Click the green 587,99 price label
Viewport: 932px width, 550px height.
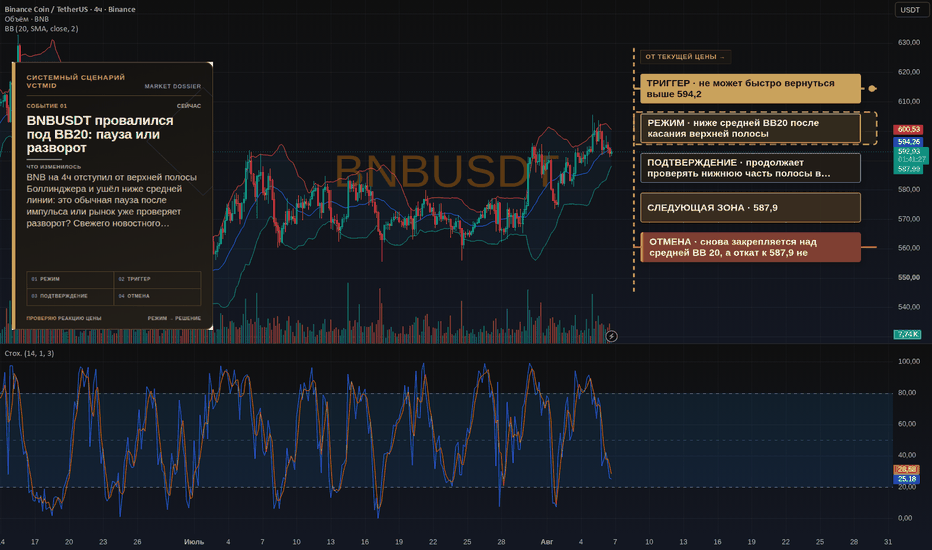click(908, 169)
